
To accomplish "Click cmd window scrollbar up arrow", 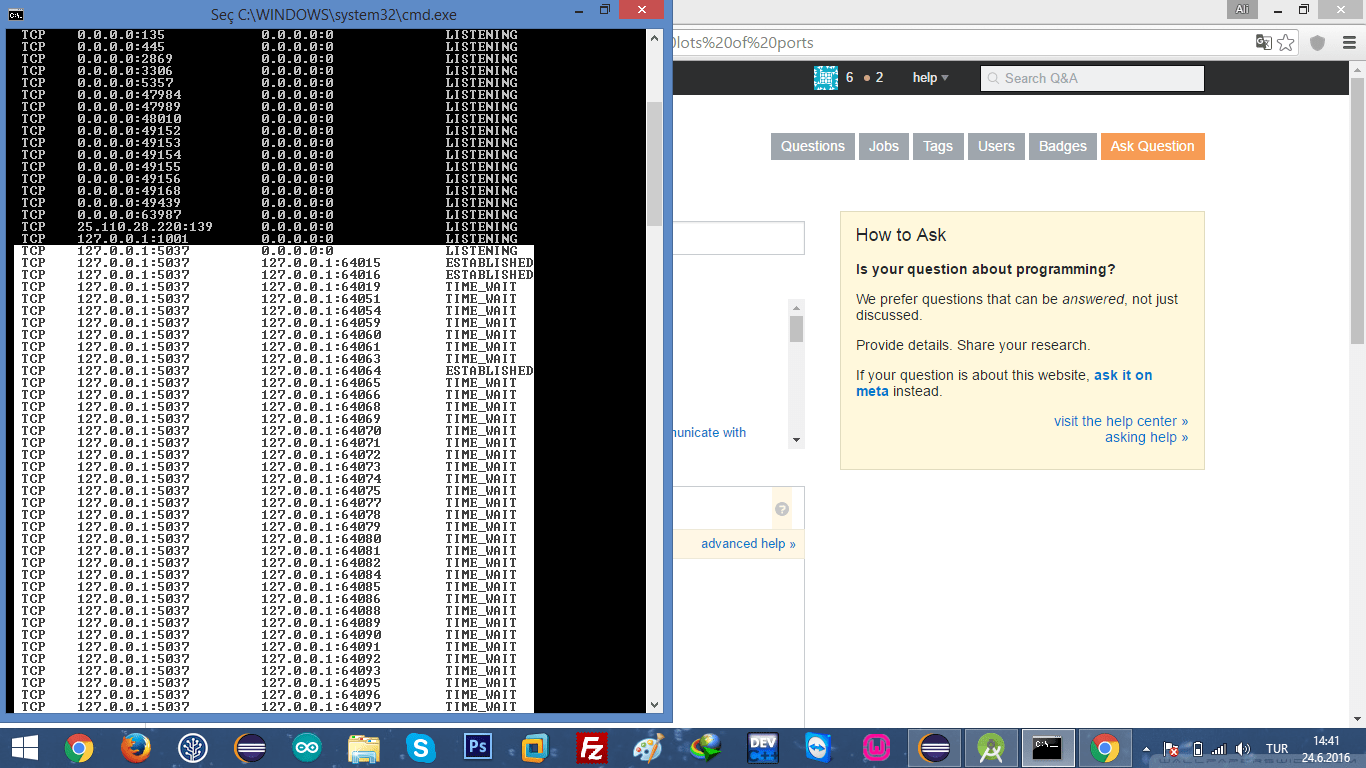I will 654,37.
